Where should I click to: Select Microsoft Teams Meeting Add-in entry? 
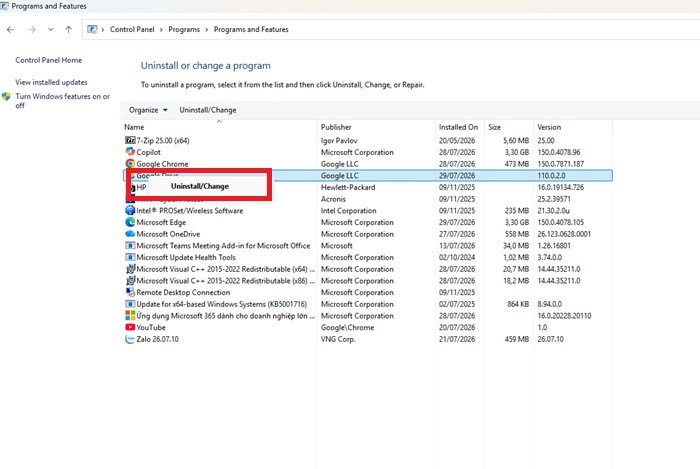[x=223, y=245]
